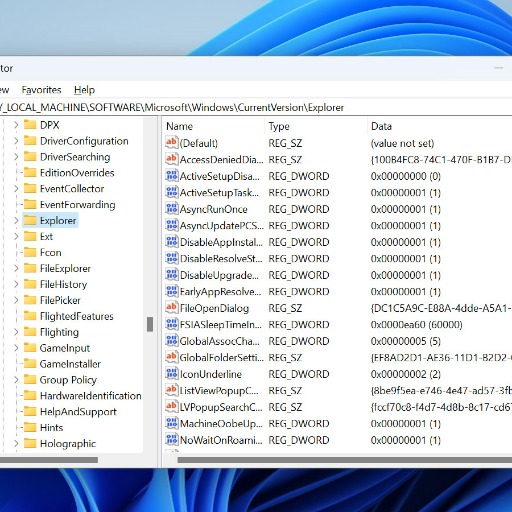Click the key tree vertical scrollbar thumb
512x512 pixels.
coord(150,324)
